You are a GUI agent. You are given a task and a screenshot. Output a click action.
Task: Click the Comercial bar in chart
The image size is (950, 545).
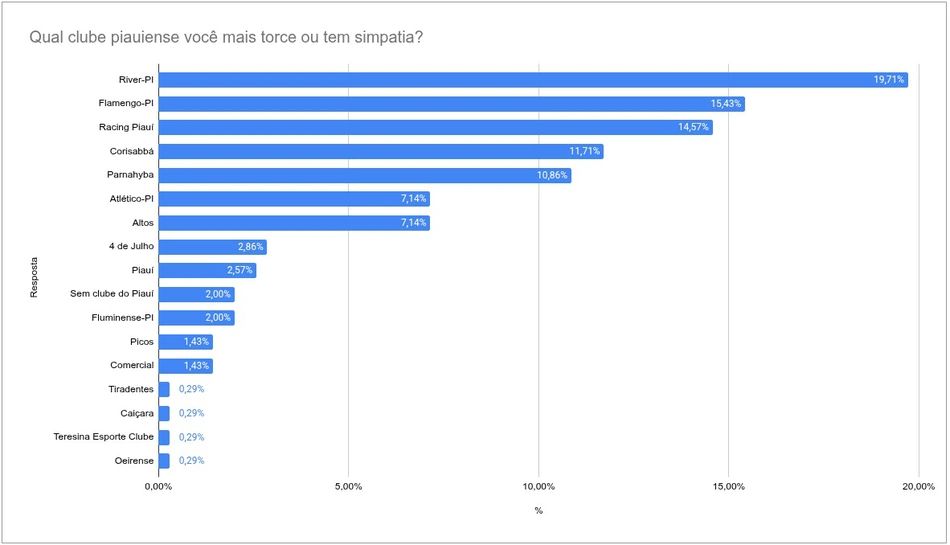(x=185, y=366)
